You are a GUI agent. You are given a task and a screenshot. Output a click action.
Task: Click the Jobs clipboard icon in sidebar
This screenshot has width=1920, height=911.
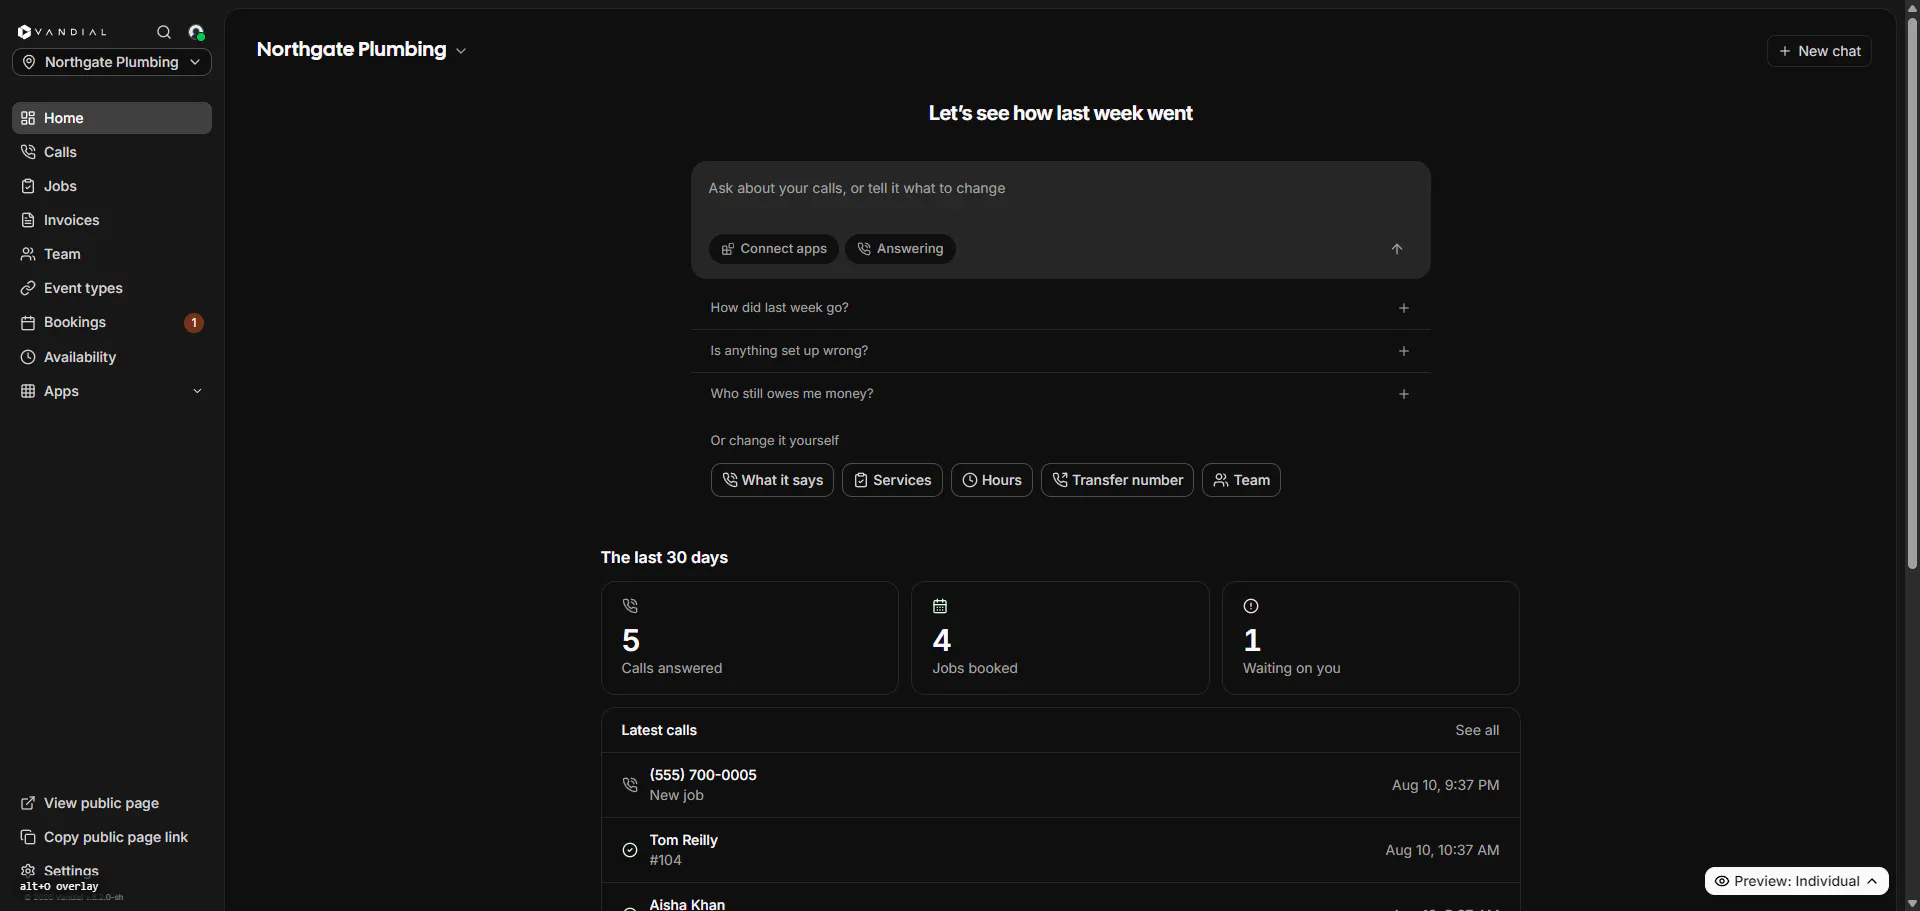(x=28, y=186)
